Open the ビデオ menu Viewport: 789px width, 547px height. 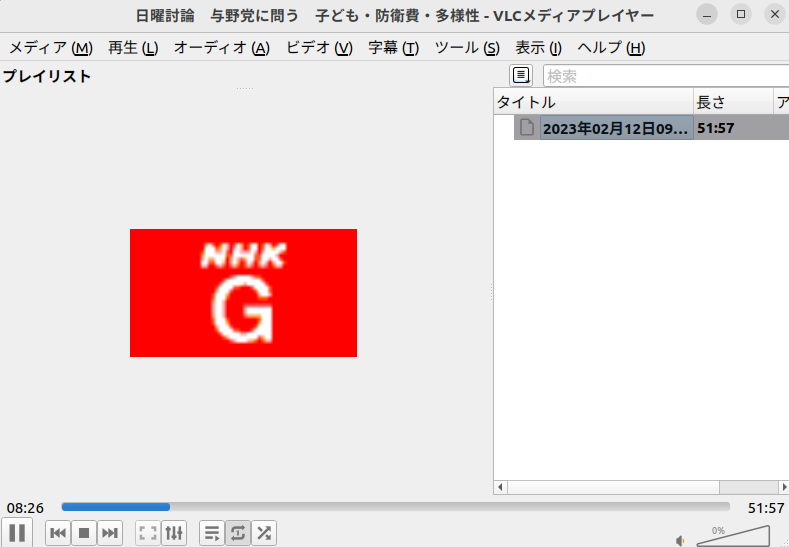(x=320, y=48)
